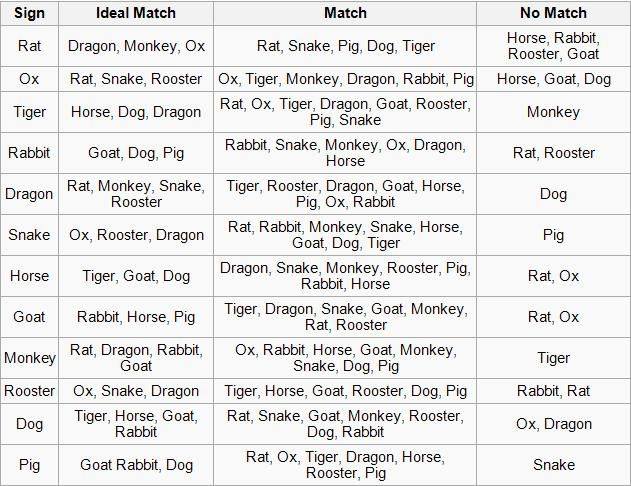Click the Match column header

(345, 13)
